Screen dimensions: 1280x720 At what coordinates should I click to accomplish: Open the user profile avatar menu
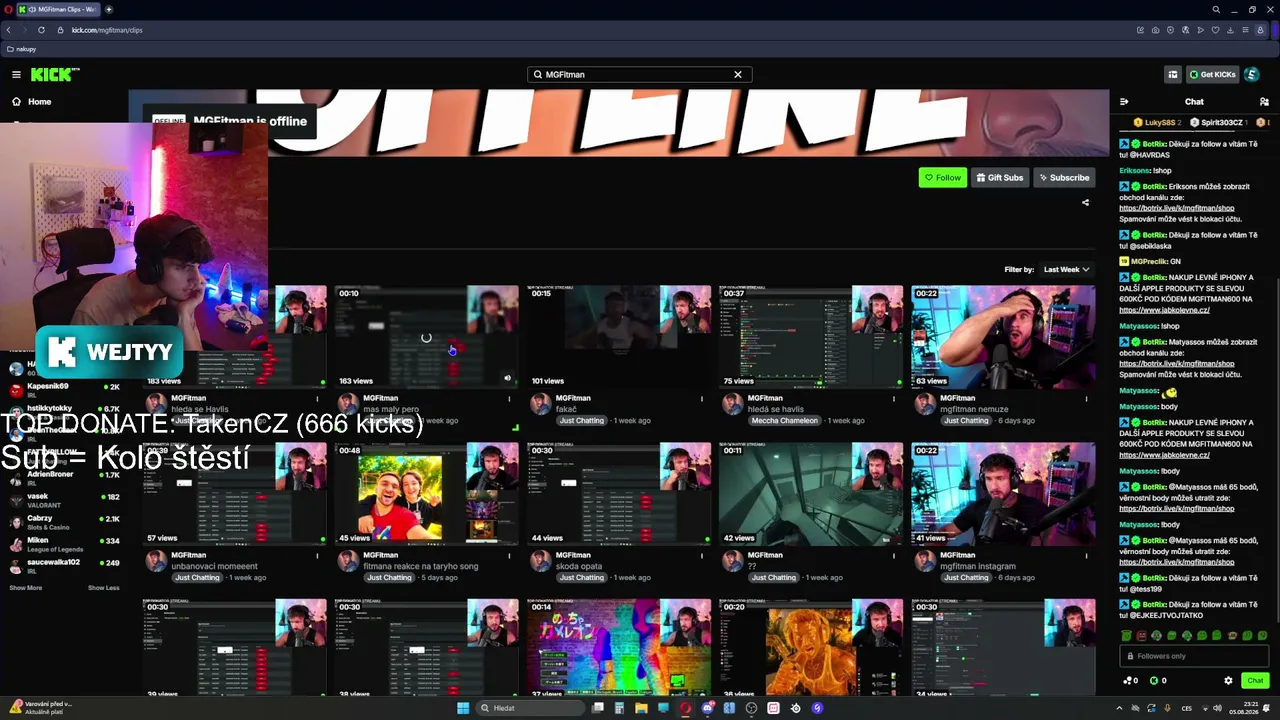coord(1252,75)
